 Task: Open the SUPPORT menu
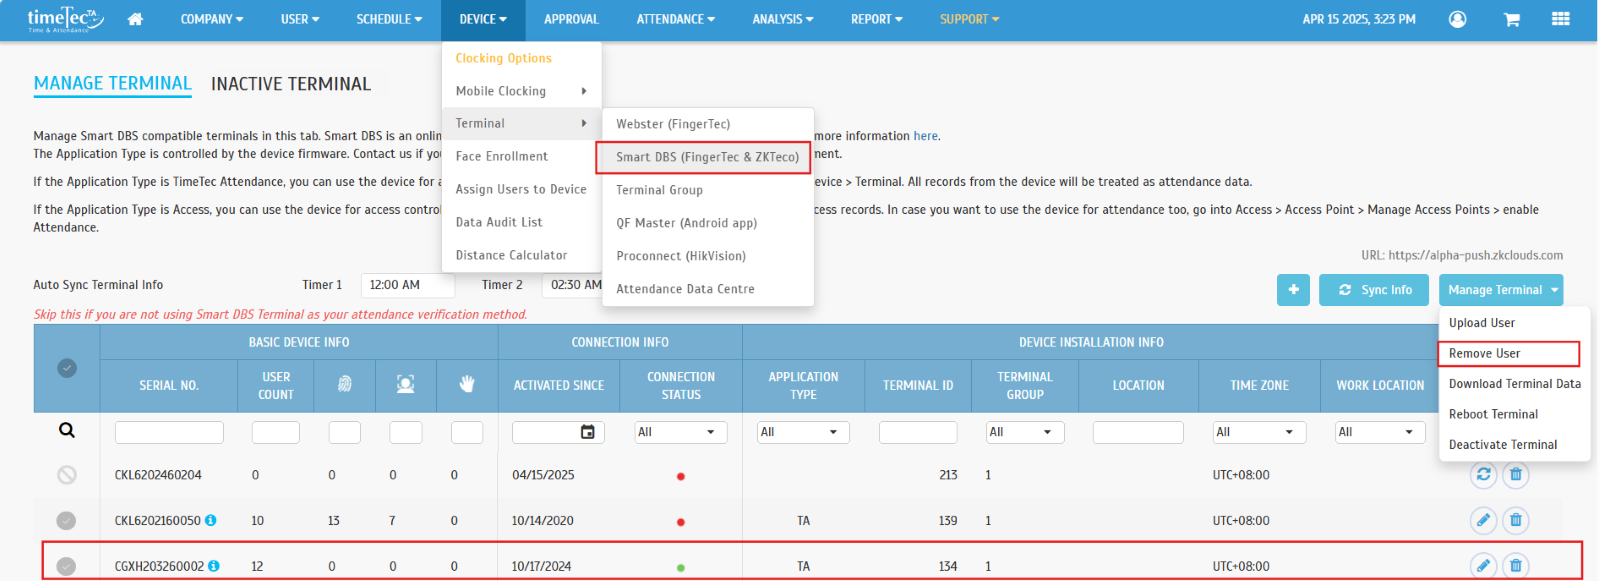pyautogui.click(x=969, y=19)
